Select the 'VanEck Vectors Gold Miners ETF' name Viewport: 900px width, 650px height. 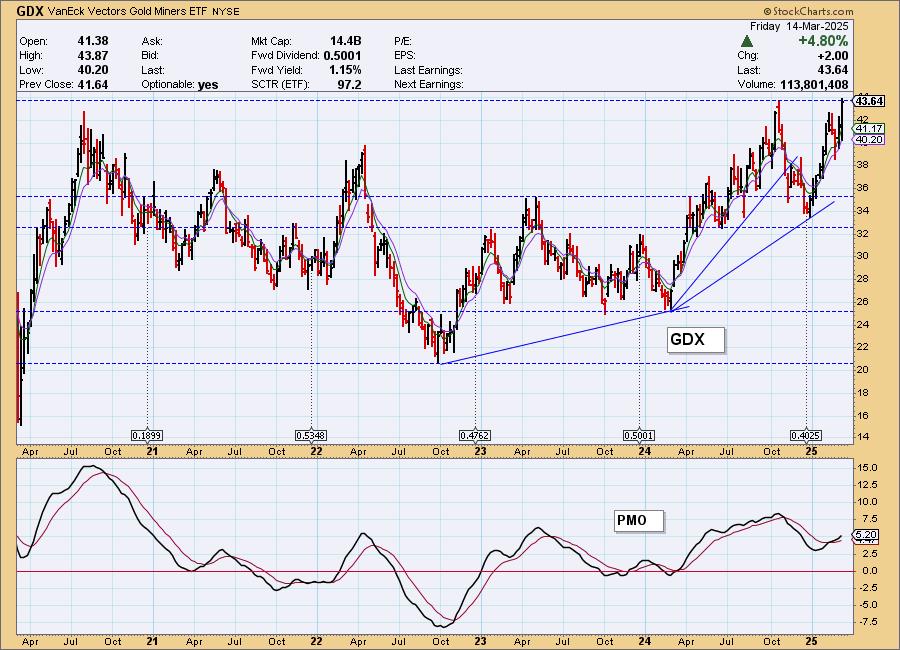click(127, 11)
